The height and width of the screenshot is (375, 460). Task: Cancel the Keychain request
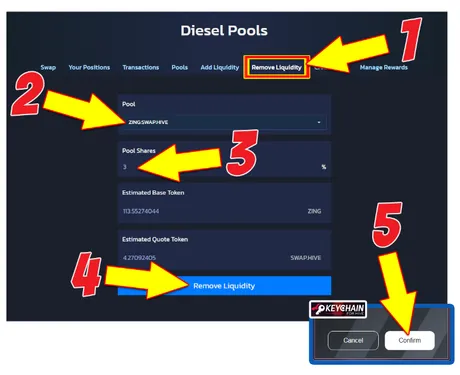[353, 340]
